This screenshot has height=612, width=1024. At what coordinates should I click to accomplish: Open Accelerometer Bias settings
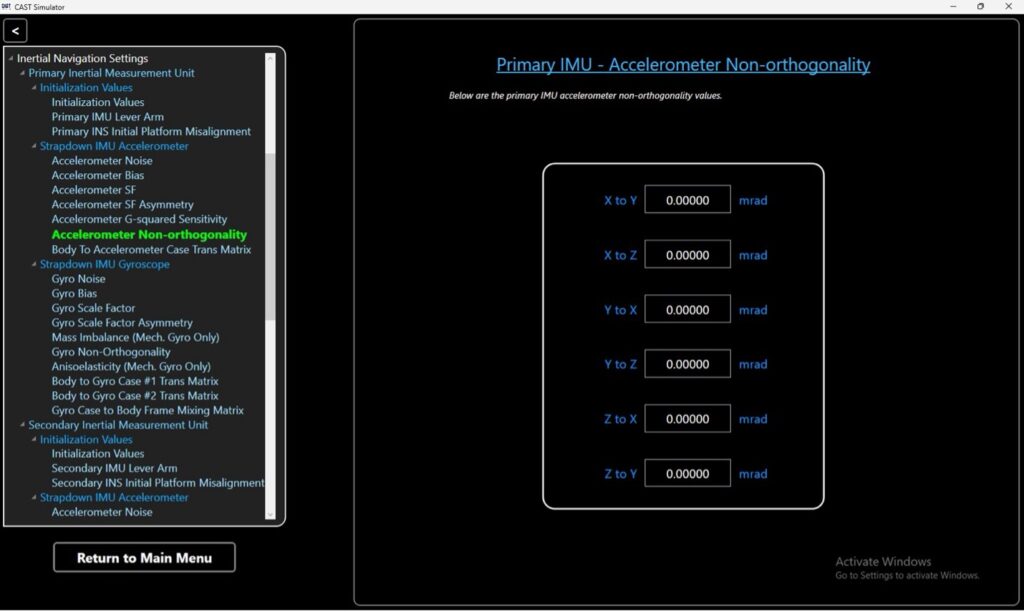(x=97, y=175)
